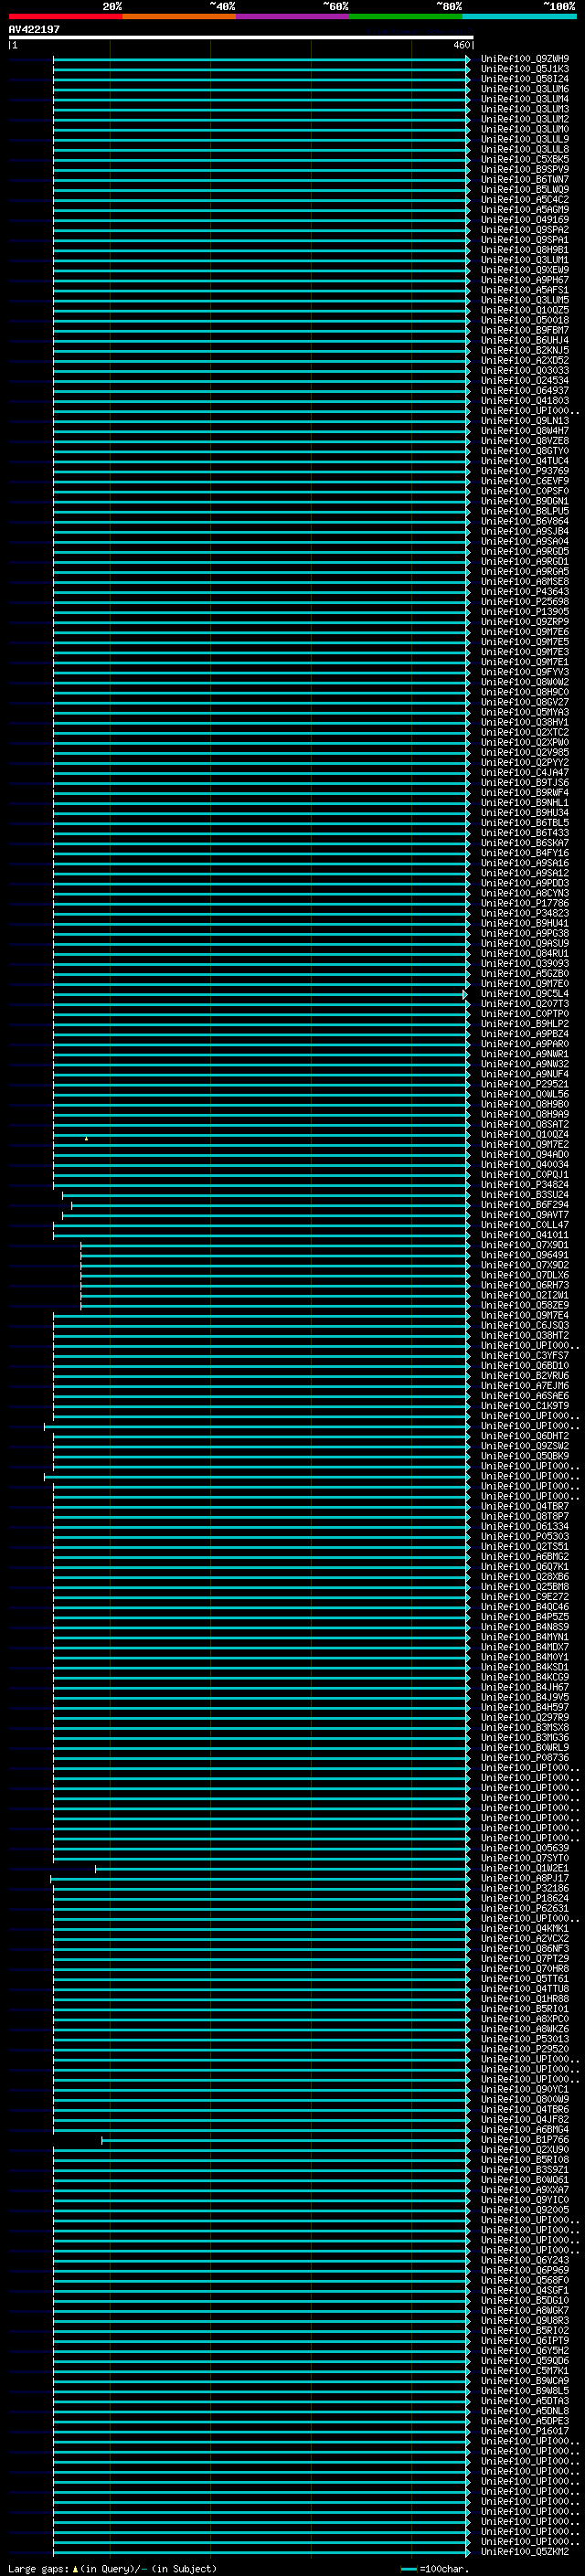Select hit label UniRef100_P43643
The image size is (585, 2576).
(525, 592)
